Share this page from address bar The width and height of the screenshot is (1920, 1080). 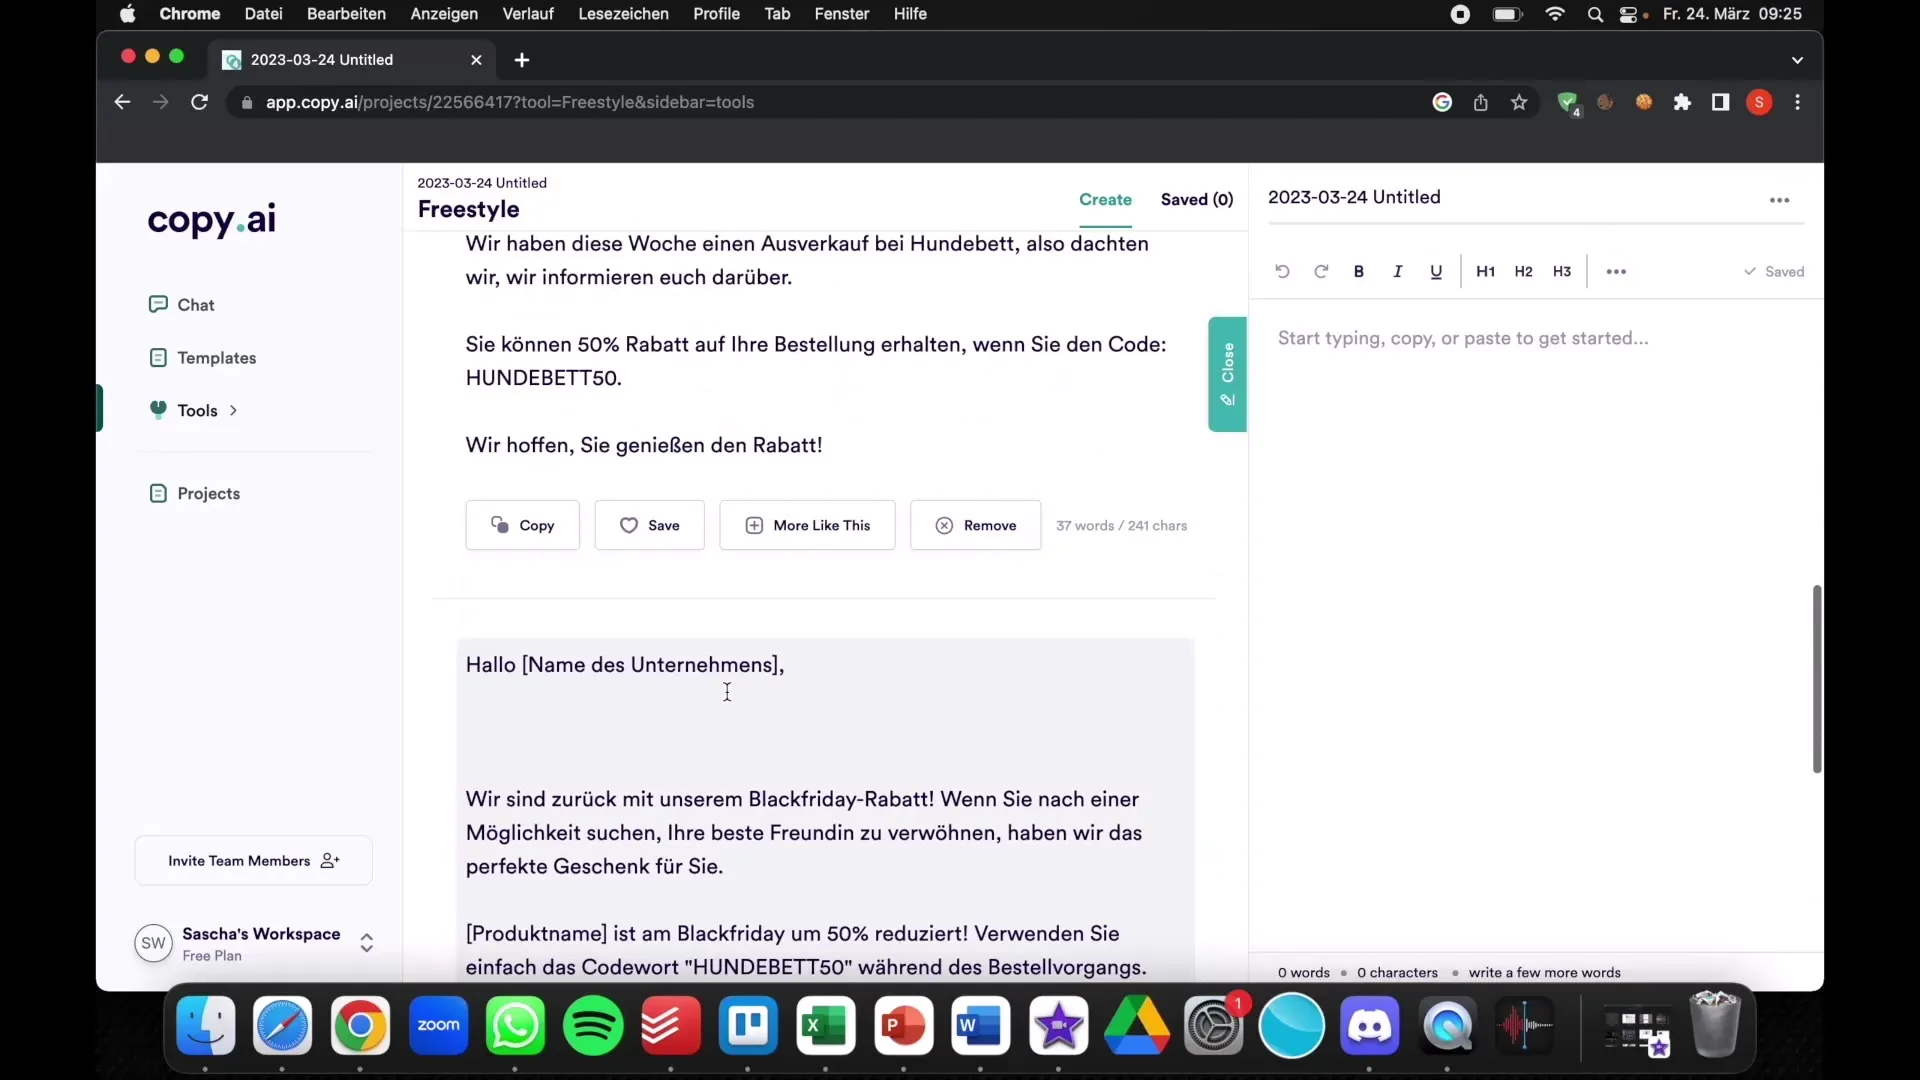coord(1480,102)
